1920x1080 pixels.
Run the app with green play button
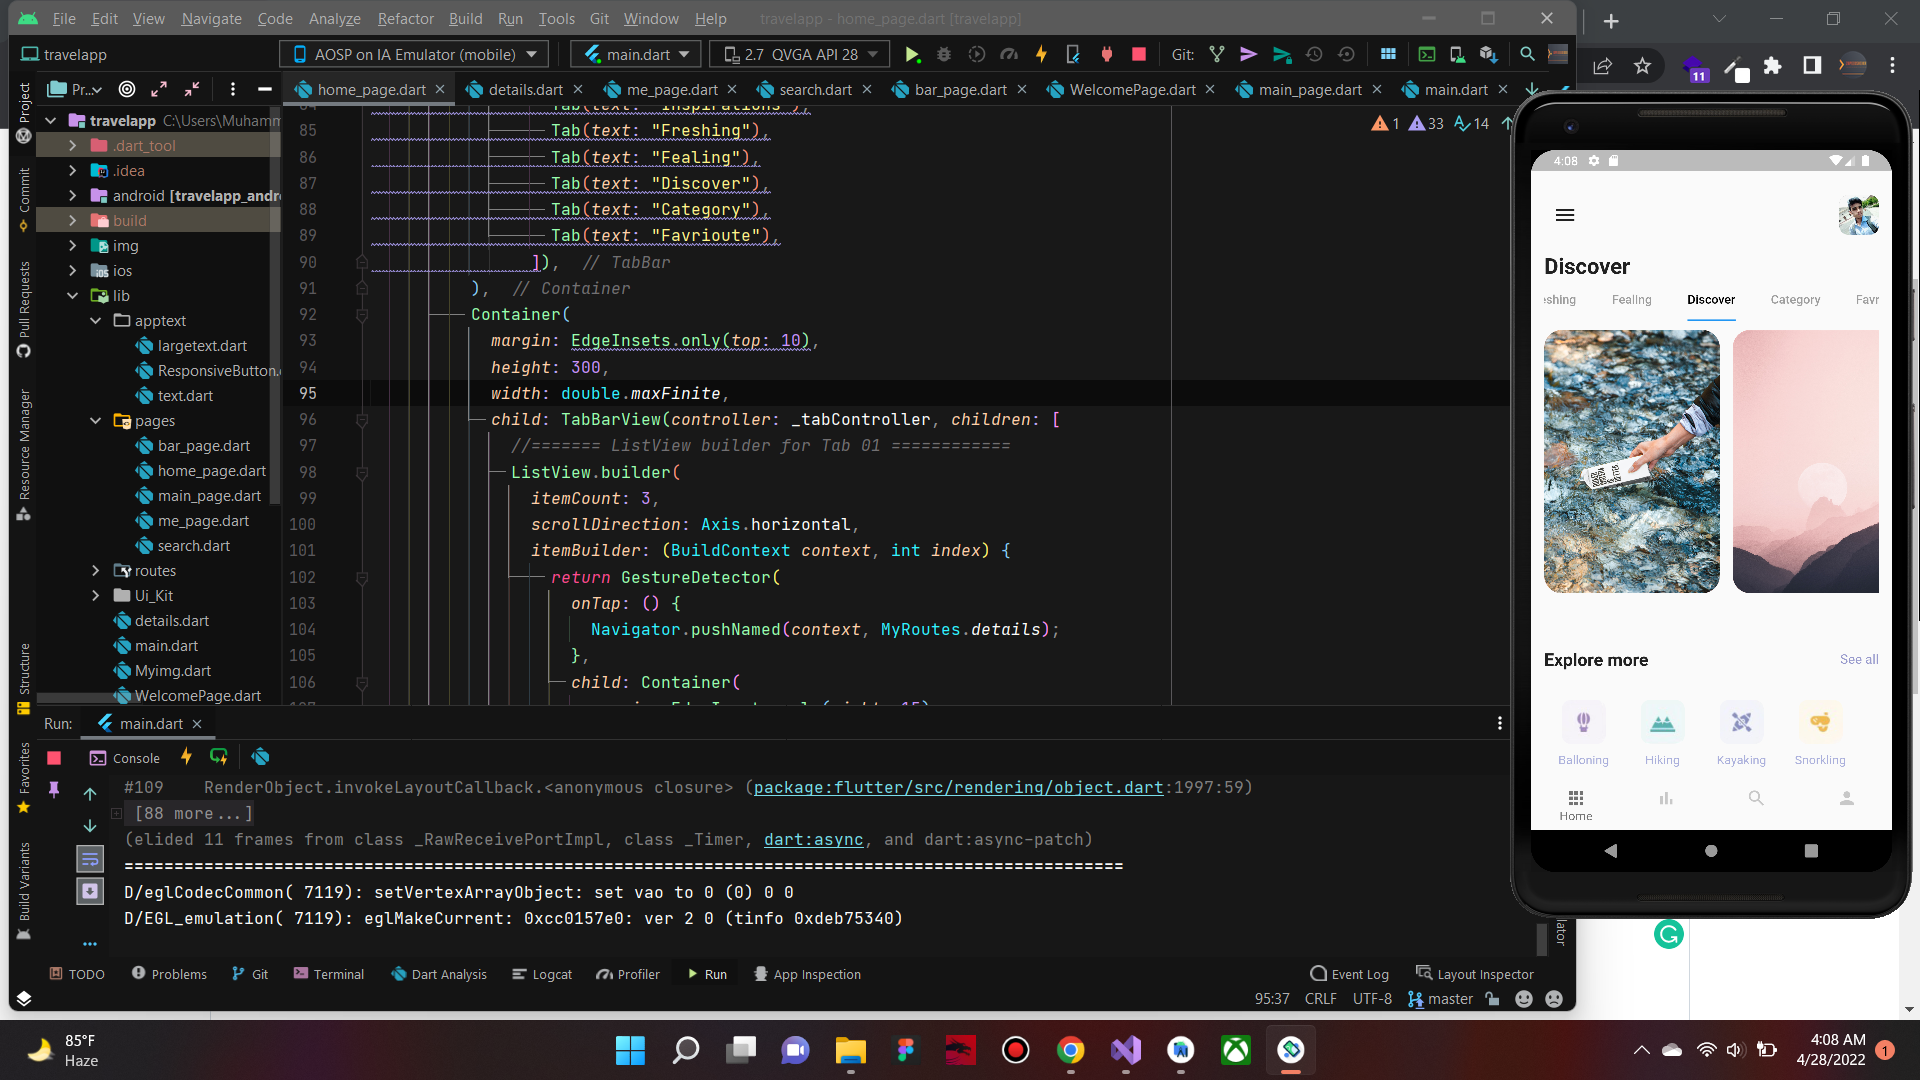[x=912, y=55]
